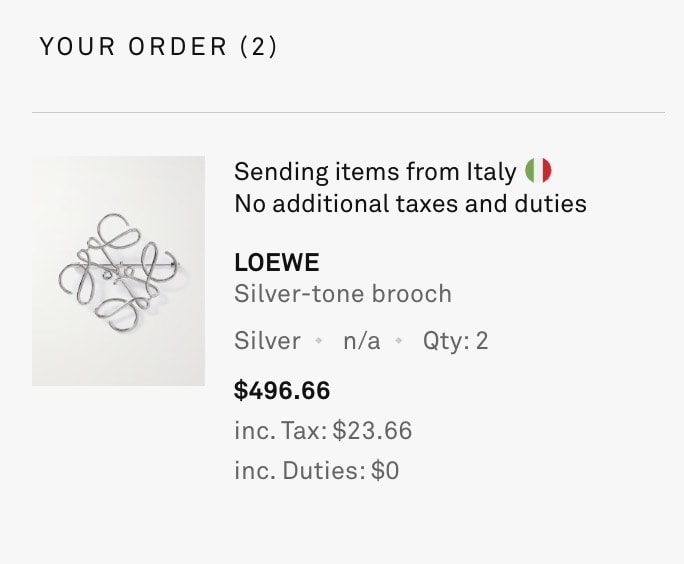Screen dimensions: 684x564
Task: Click No additional taxes and duties notice
Action: pos(410,204)
